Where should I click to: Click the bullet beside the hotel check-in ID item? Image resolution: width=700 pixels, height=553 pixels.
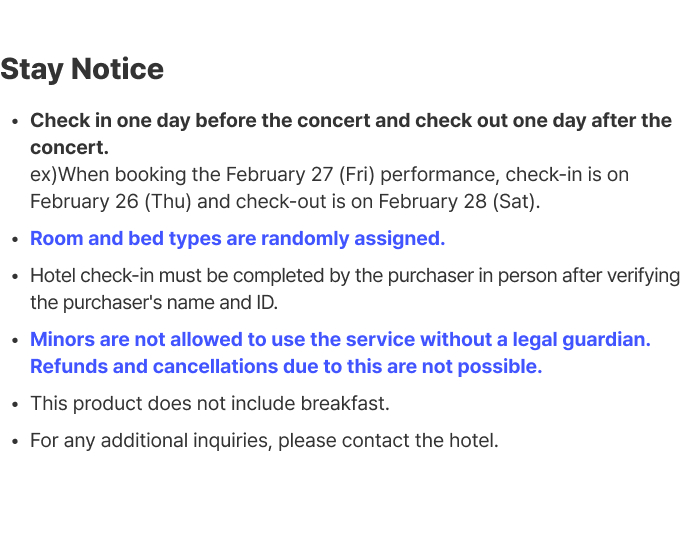15,277
